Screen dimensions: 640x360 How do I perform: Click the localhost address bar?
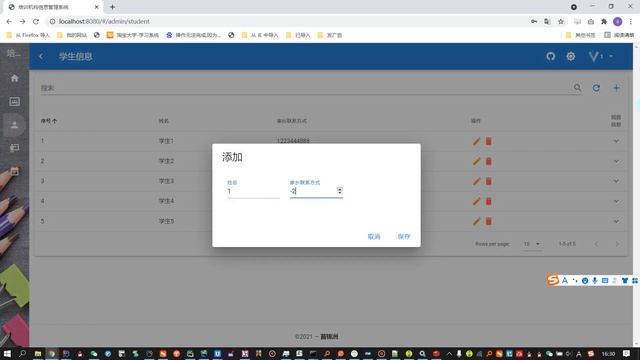286,21
